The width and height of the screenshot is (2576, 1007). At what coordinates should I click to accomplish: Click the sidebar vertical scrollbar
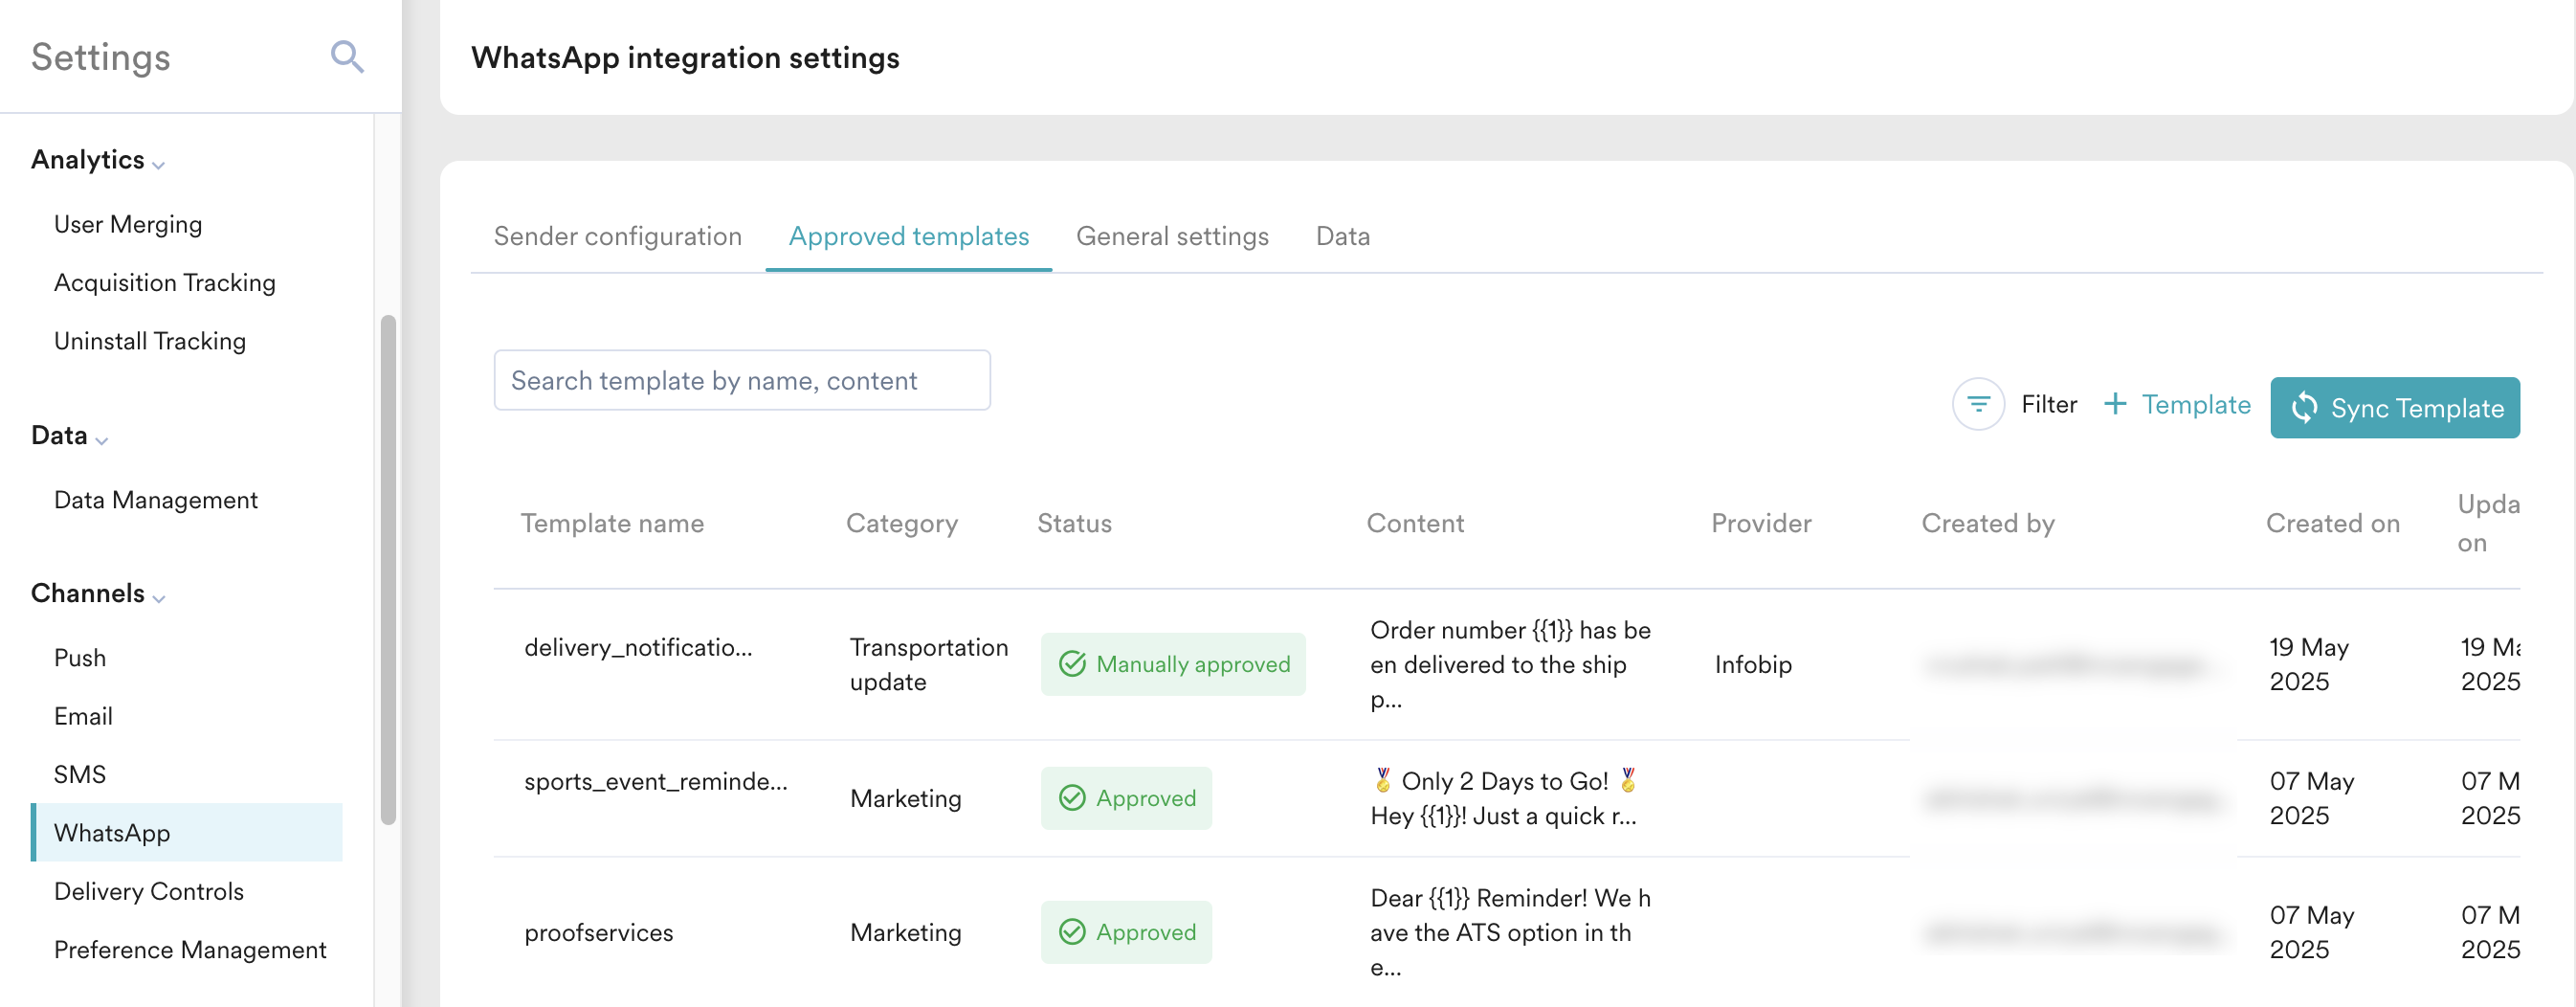(x=388, y=570)
